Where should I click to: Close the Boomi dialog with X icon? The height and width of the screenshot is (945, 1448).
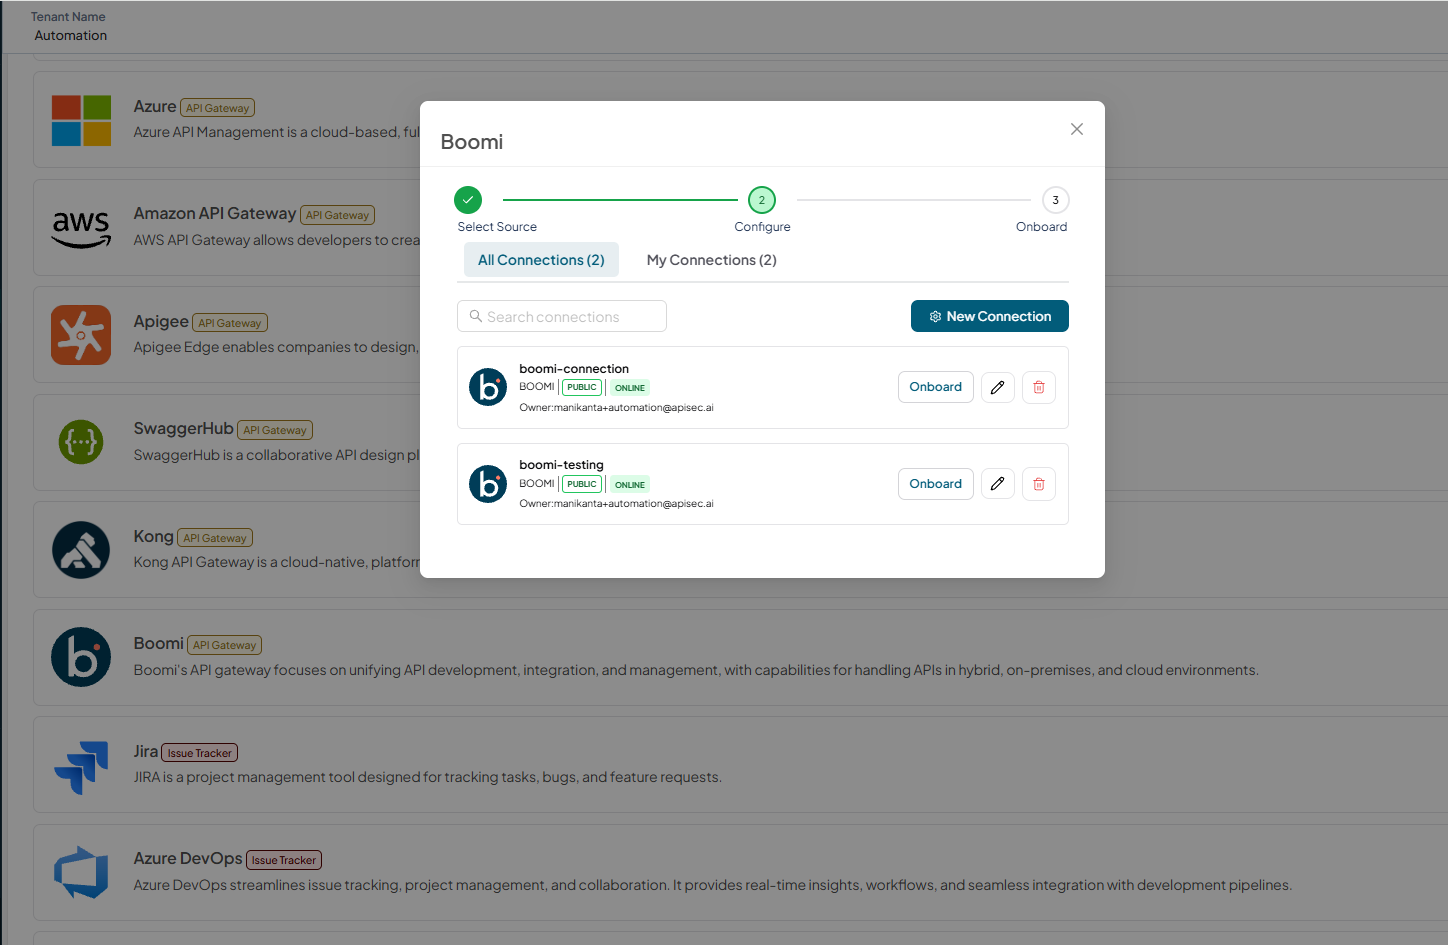click(x=1077, y=129)
